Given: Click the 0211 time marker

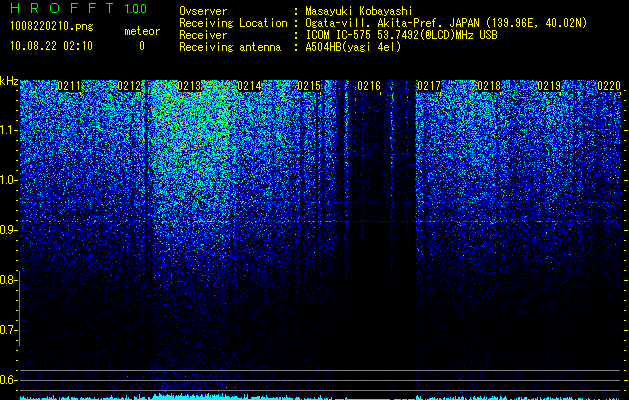Looking at the screenshot, I should coord(69,86).
